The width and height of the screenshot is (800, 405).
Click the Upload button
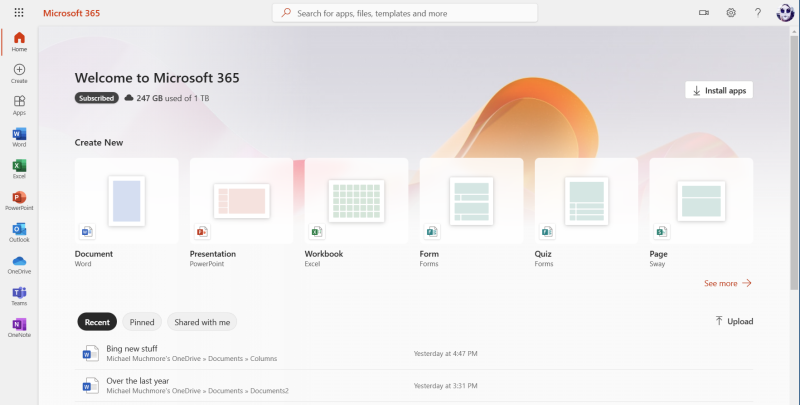coord(733,321)
